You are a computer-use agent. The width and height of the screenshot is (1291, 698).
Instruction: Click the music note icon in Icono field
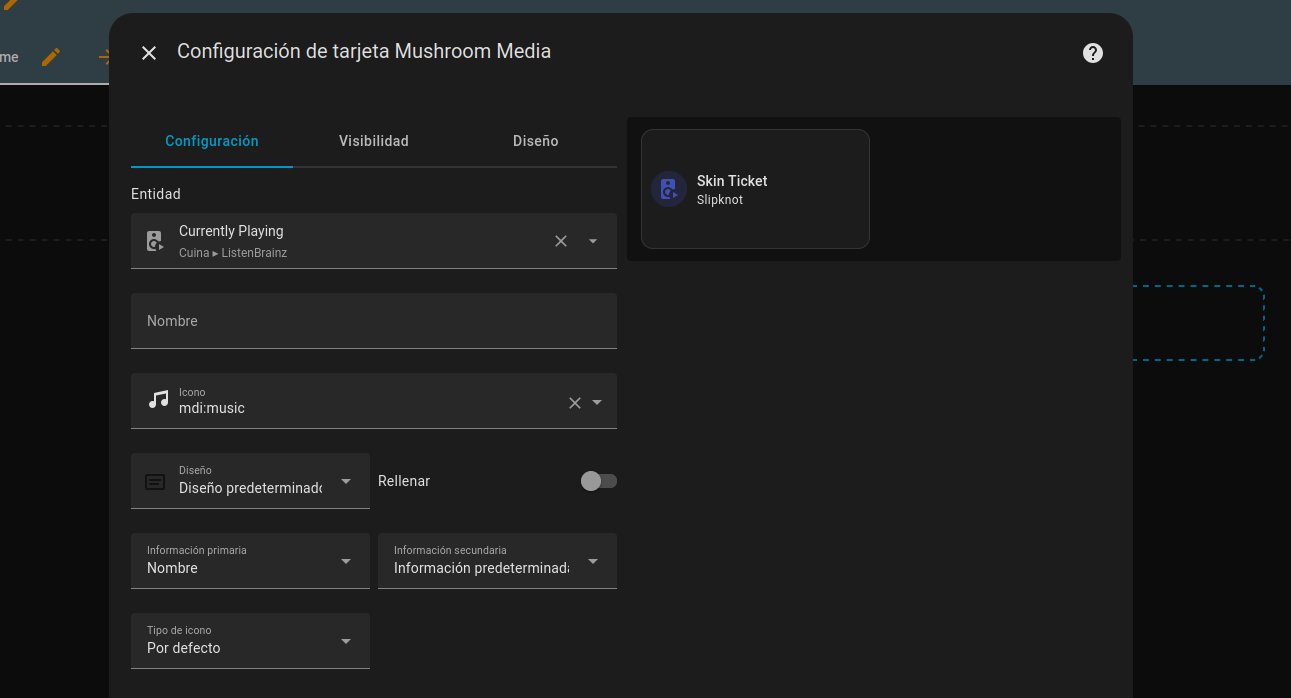click(x=158, y=400)
